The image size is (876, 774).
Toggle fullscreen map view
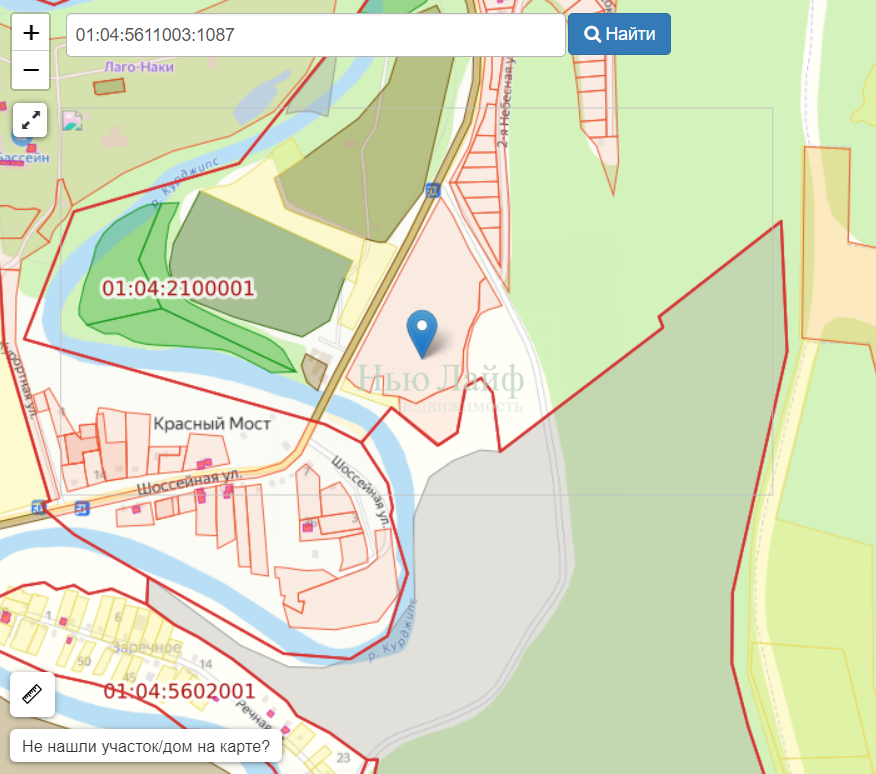[x=31, y=121]
